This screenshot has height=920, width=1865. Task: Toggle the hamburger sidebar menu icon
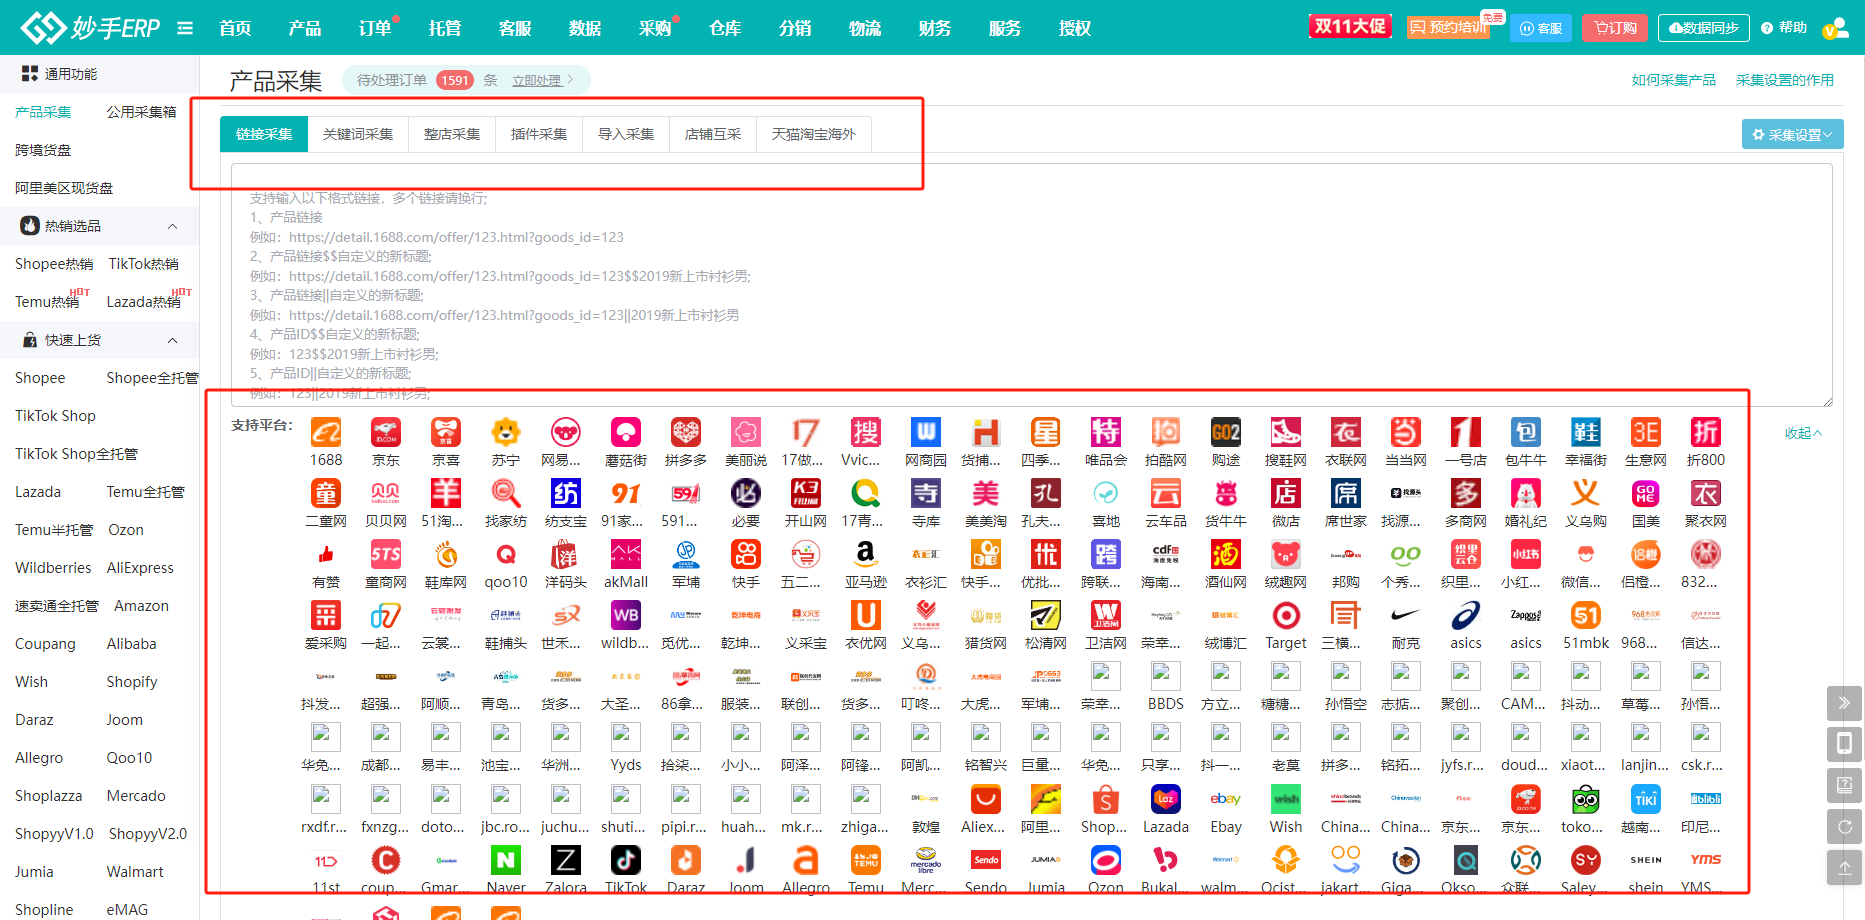click(x=185, y=28)
